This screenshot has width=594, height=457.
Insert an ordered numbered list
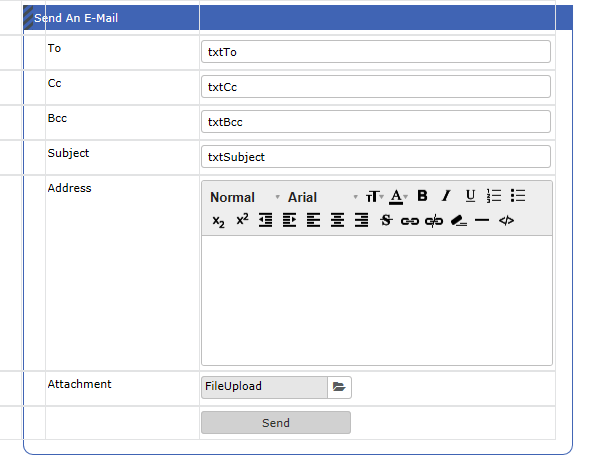point(494,196)
